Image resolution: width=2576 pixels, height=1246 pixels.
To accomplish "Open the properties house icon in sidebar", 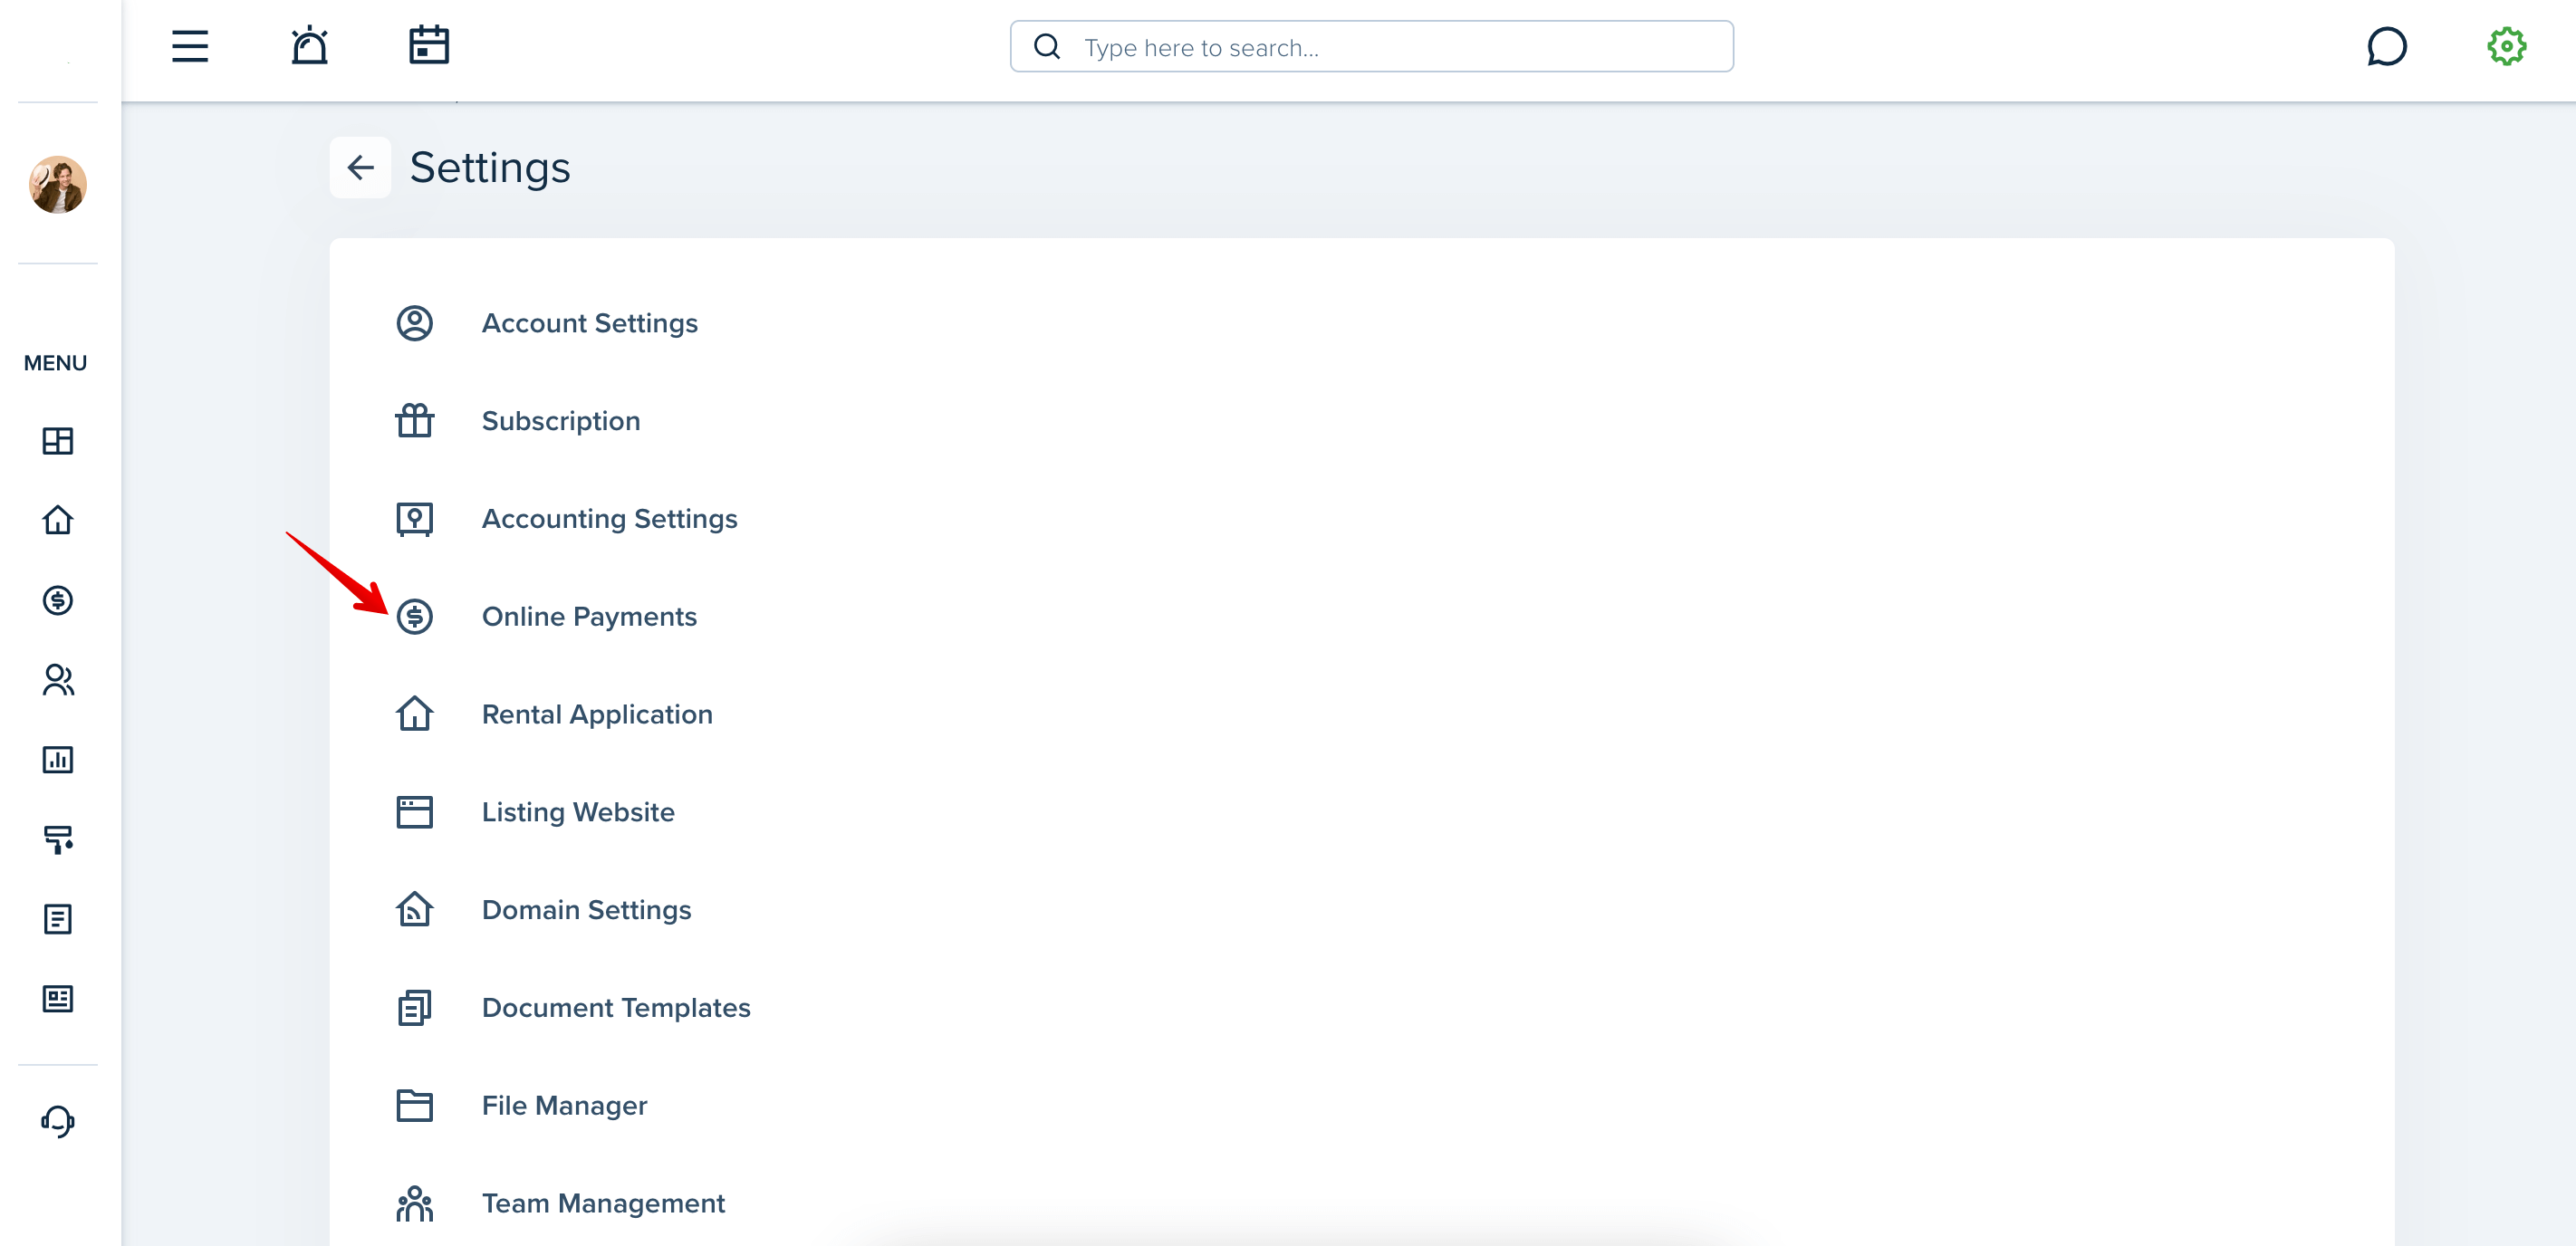I will pos(58,520).
